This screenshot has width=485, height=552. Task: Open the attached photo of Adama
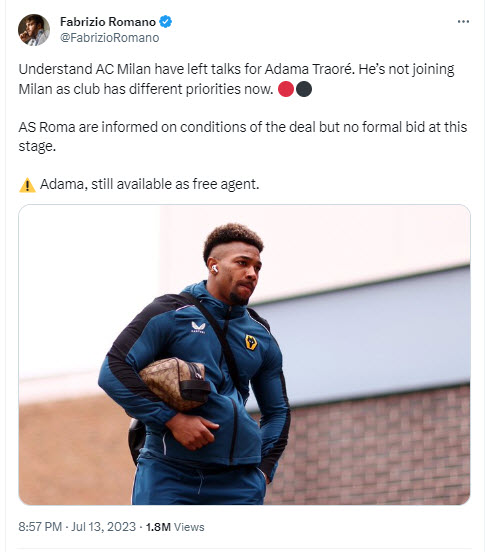(244, 355)
